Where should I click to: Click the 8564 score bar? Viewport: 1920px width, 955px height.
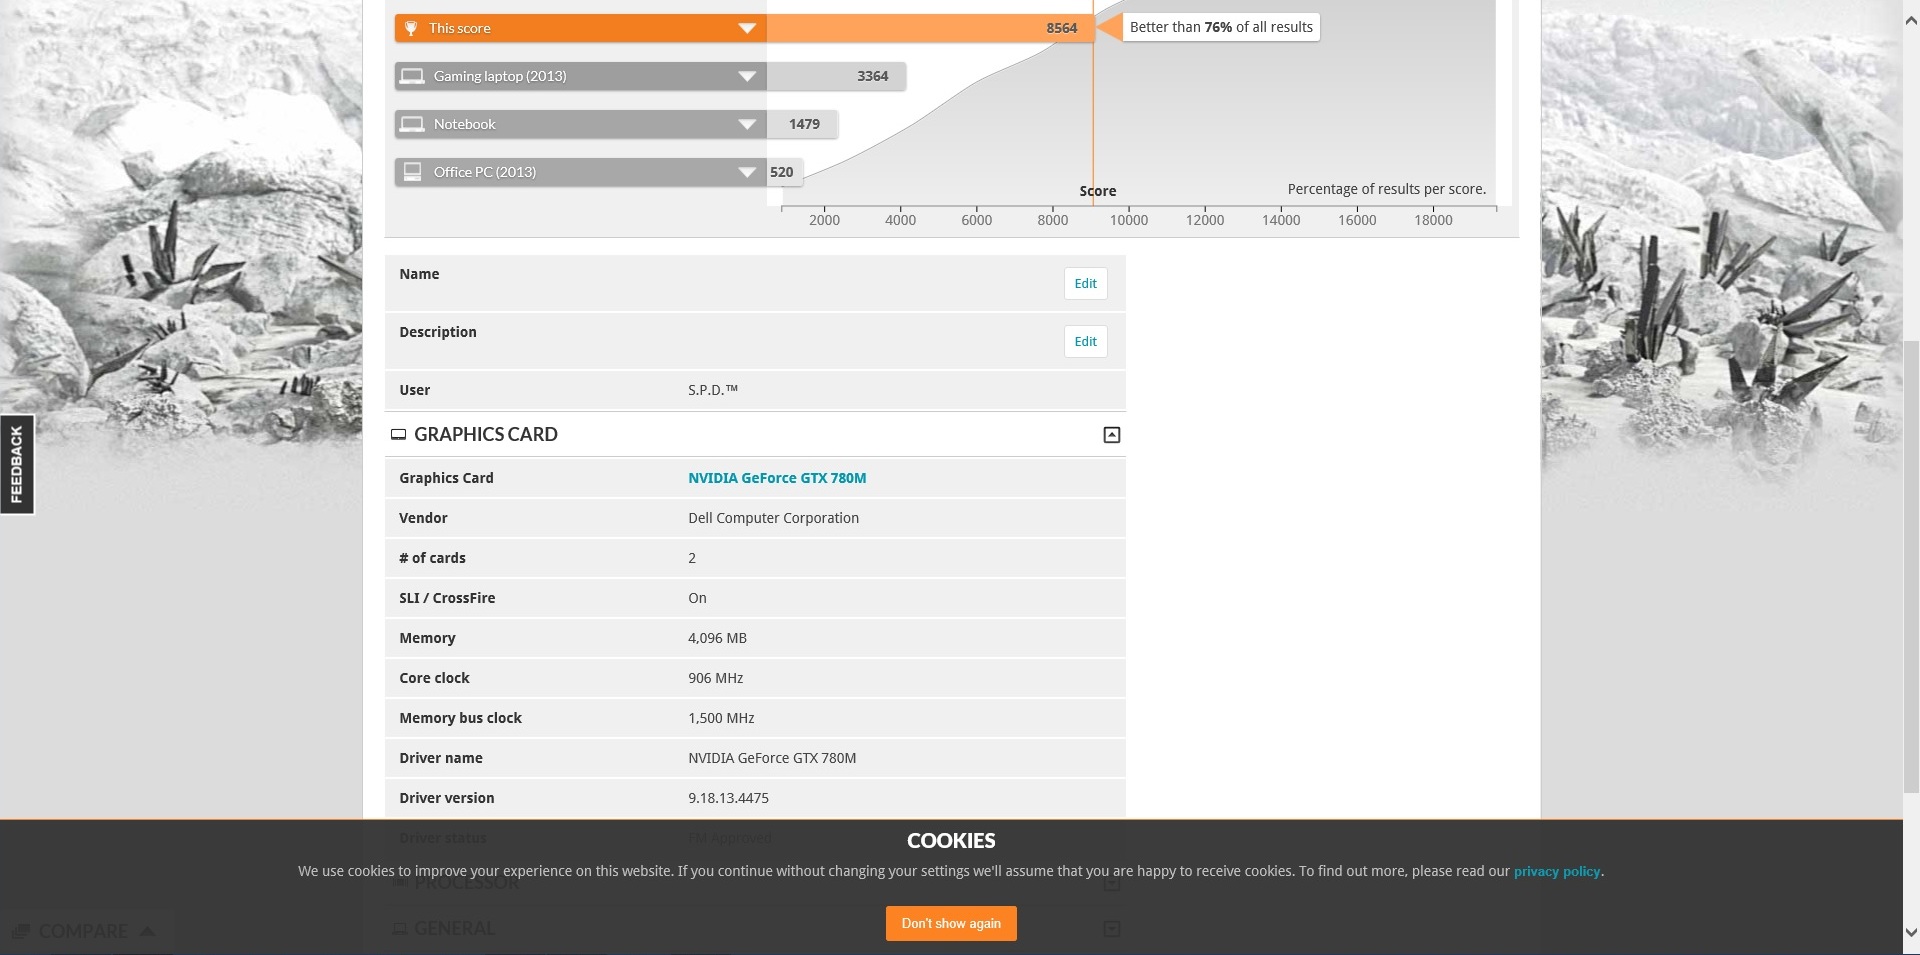(930, 28)
